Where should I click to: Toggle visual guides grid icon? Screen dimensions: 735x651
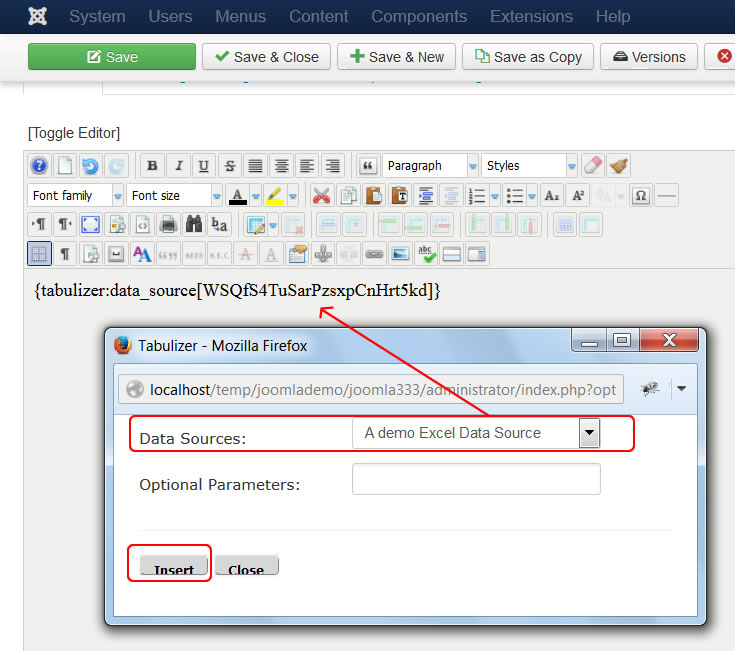[39, 253]
